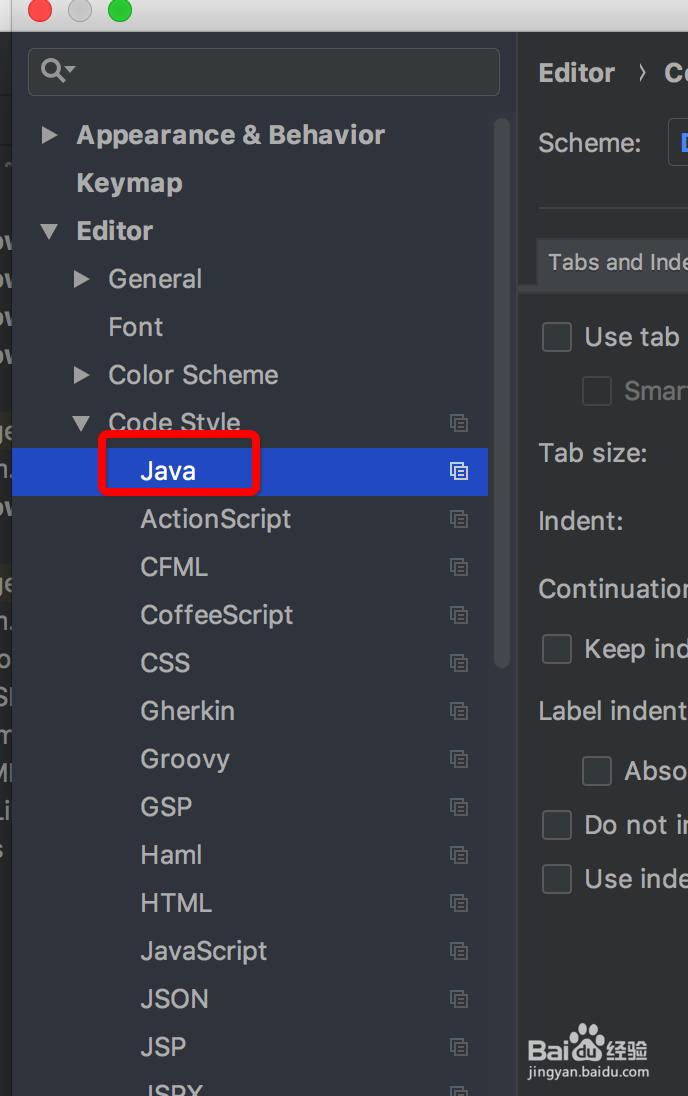Viewport: 688px width, 1096px height.
Task: Focus the settings search field
Action: click(x=280, y=72)
